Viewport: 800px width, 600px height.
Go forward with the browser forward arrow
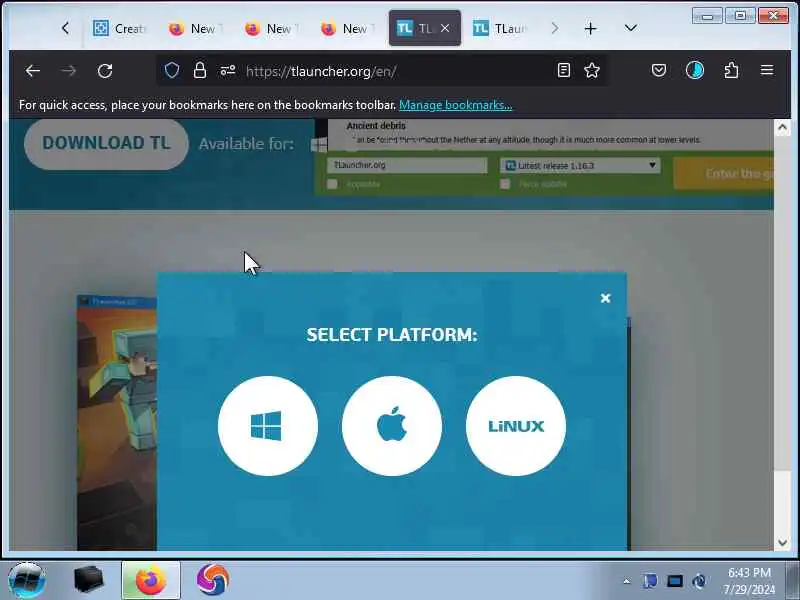(x=68, y=71)
